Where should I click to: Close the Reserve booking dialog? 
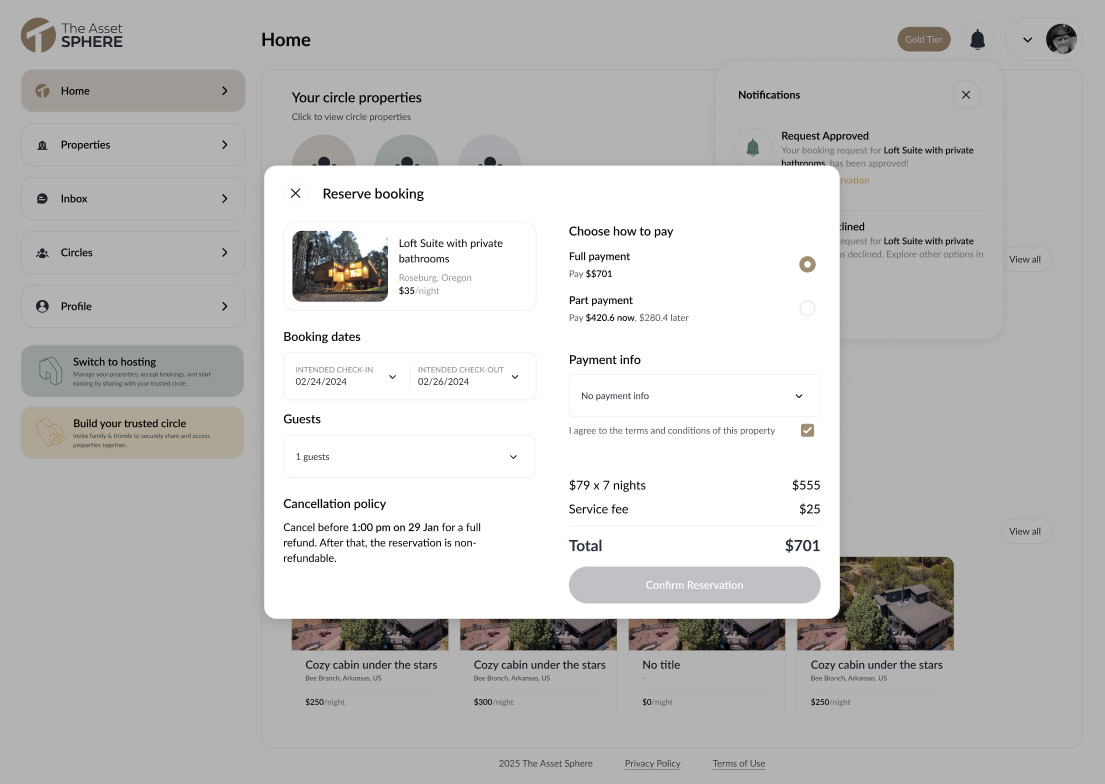click(x=295, y=194)
